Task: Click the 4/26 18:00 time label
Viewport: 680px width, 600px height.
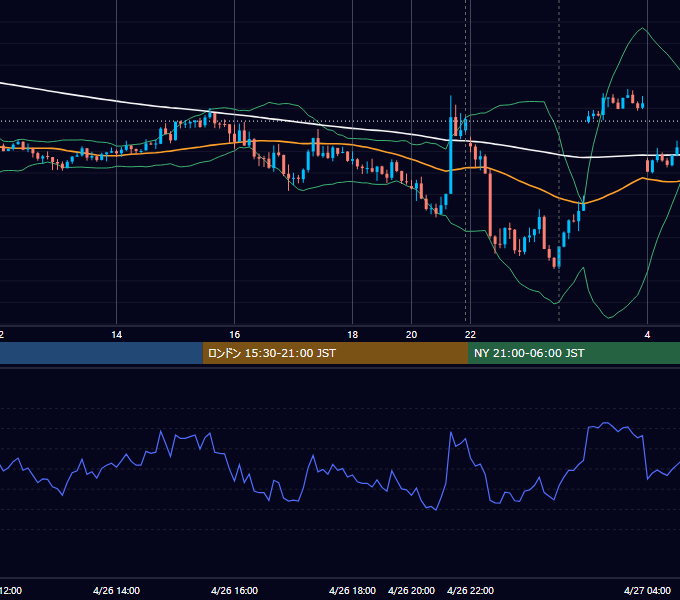Action: pos(352,590)
